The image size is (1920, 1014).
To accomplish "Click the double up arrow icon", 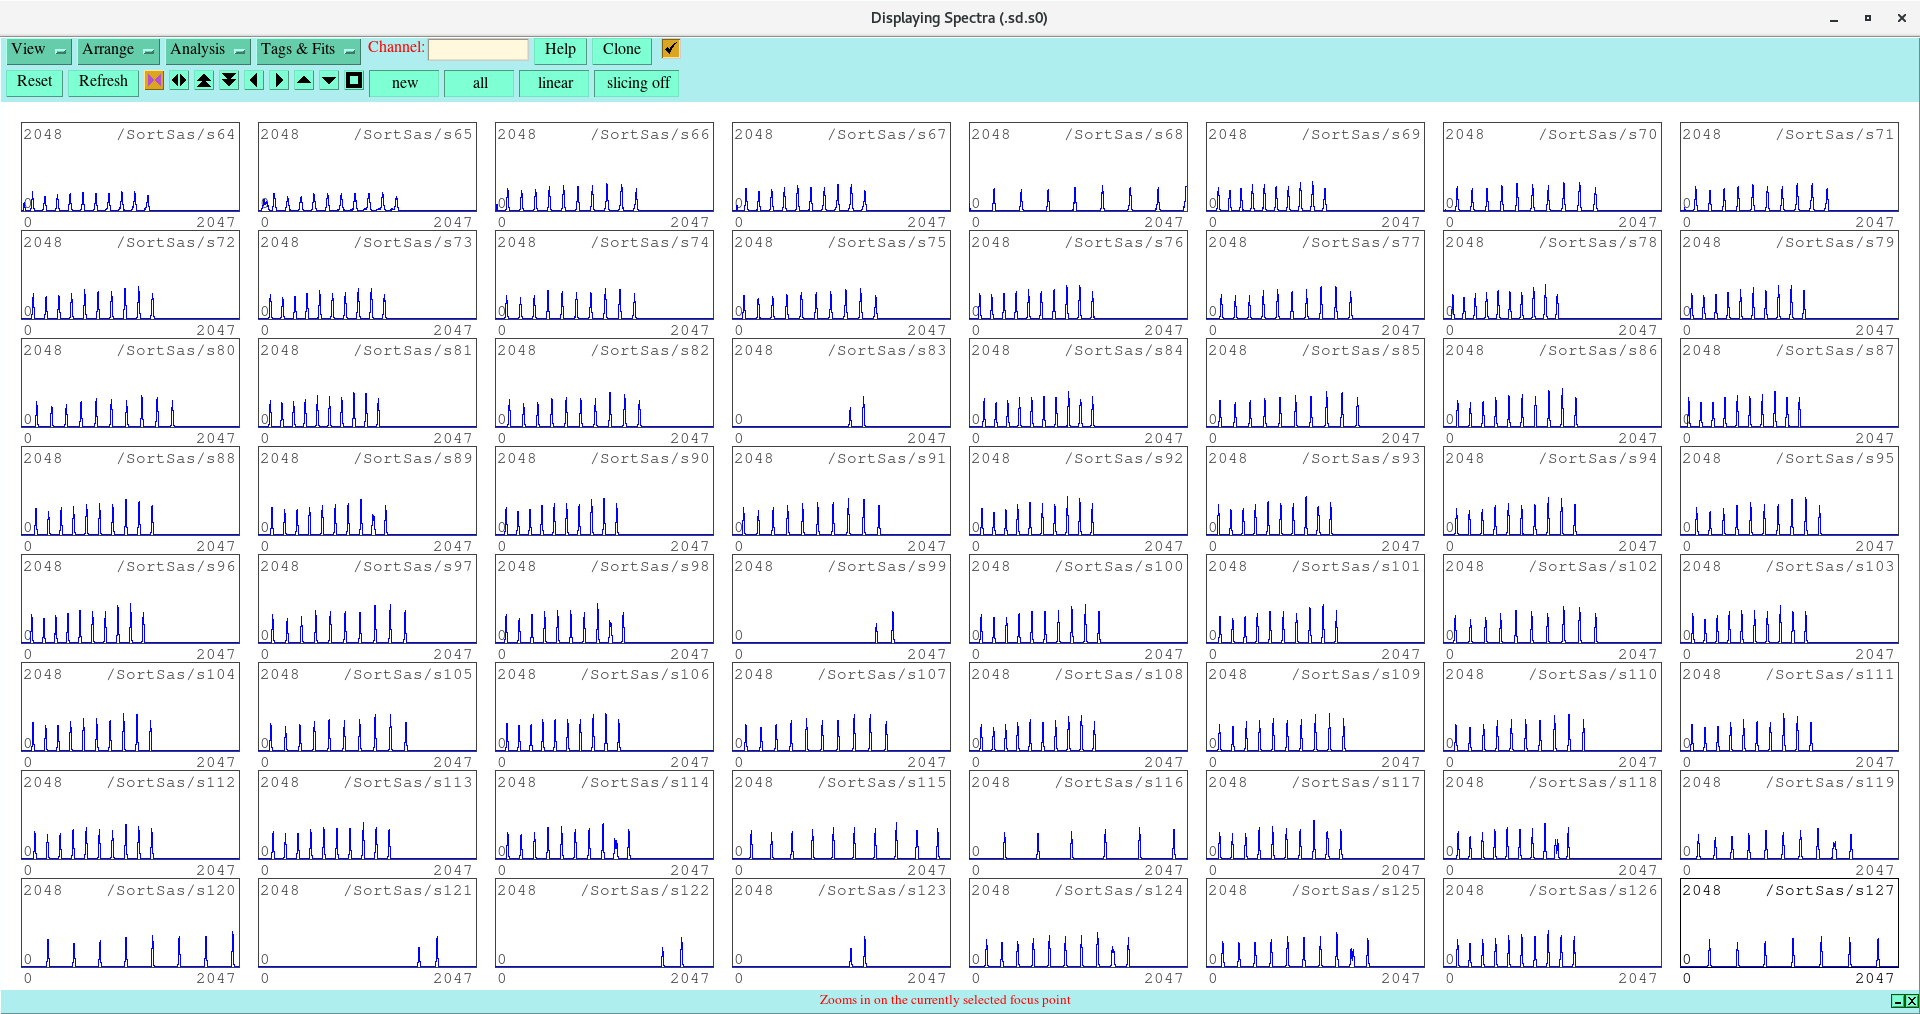I will [x=204, y=81].
